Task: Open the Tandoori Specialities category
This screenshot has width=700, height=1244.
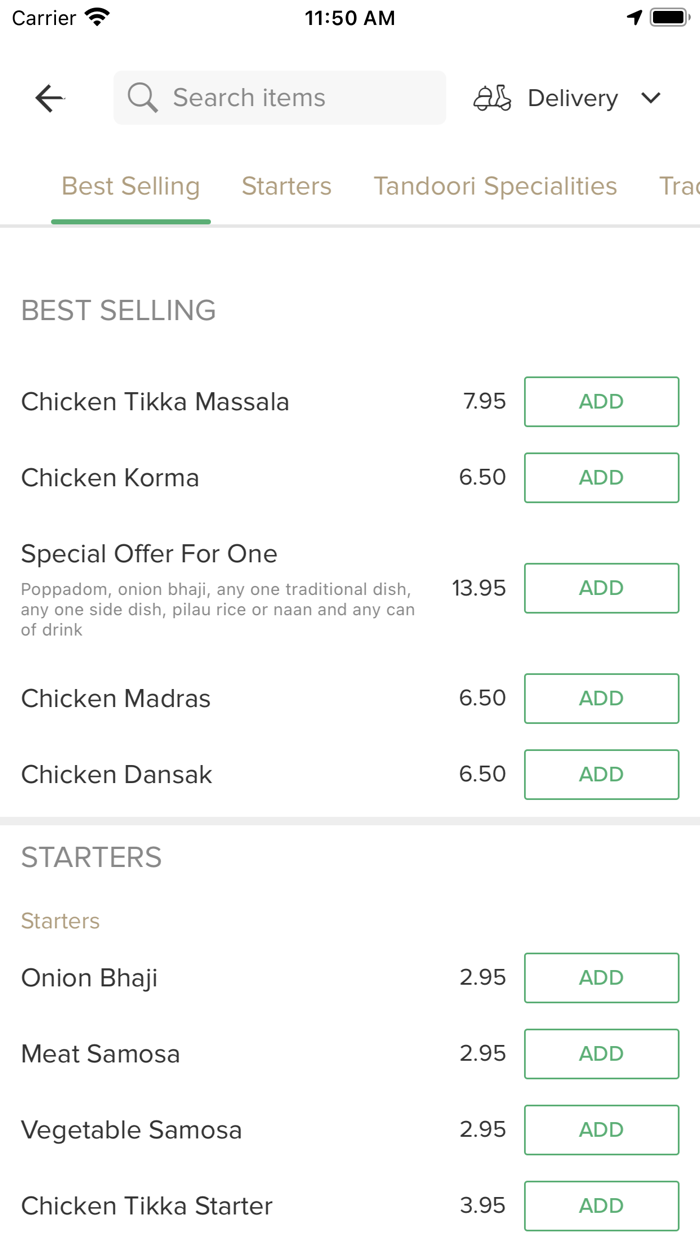Action: [495, 185]
